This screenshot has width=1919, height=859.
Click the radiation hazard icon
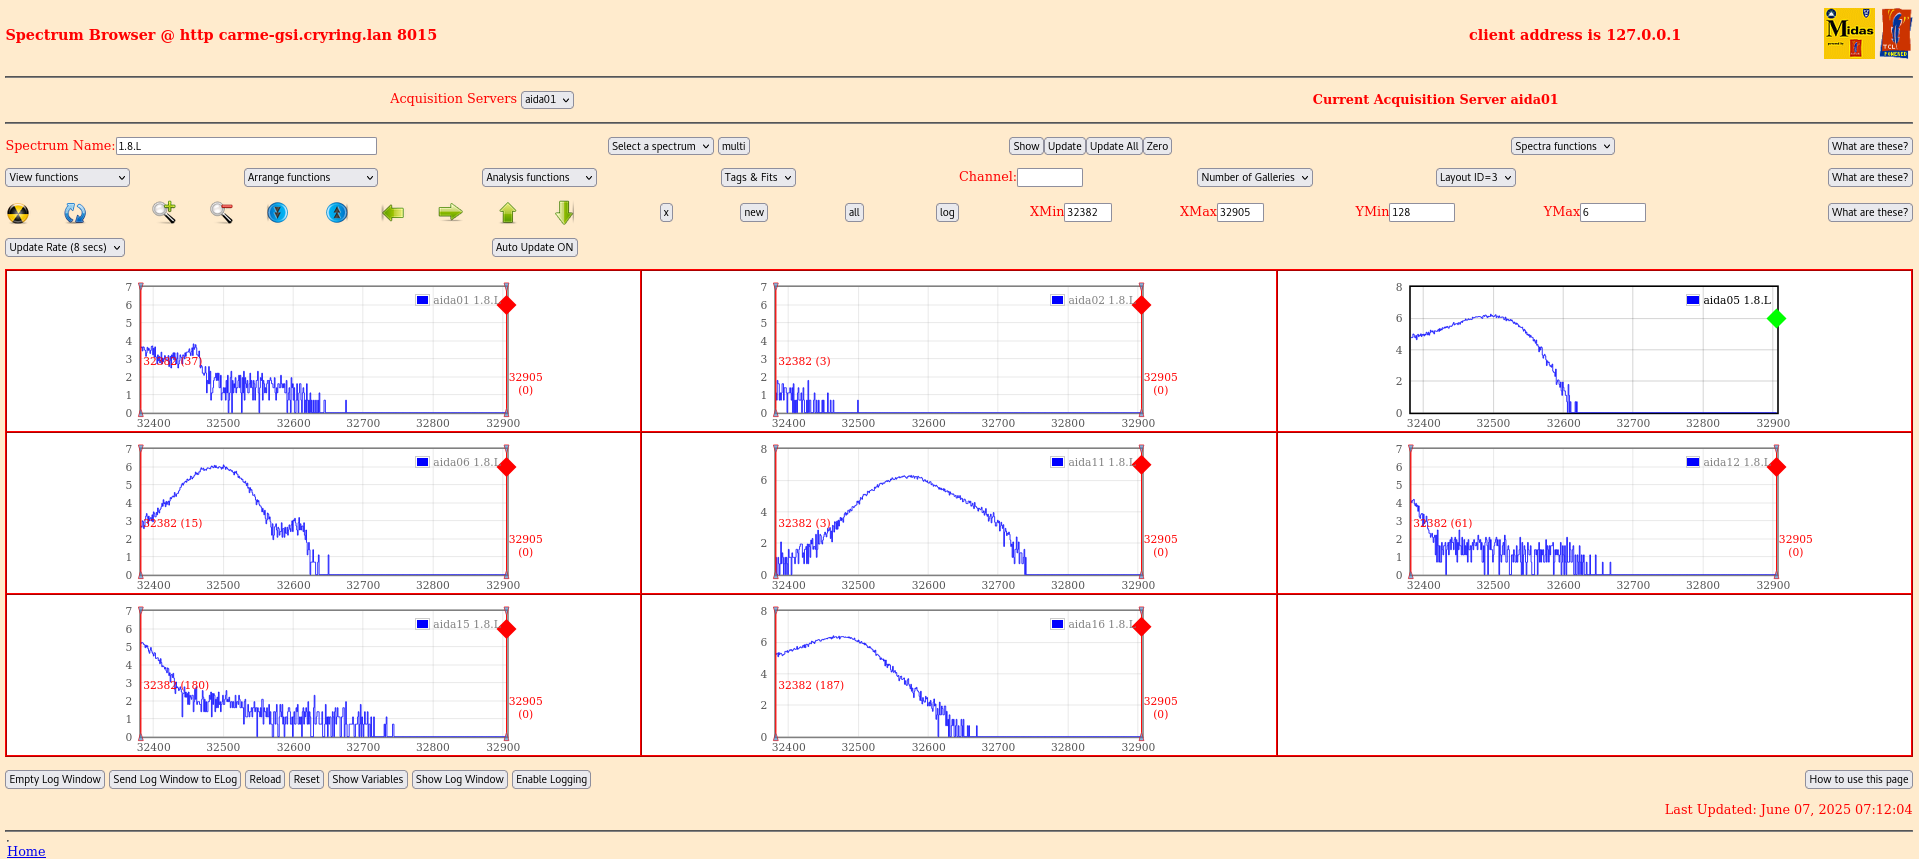coord(18,213)
